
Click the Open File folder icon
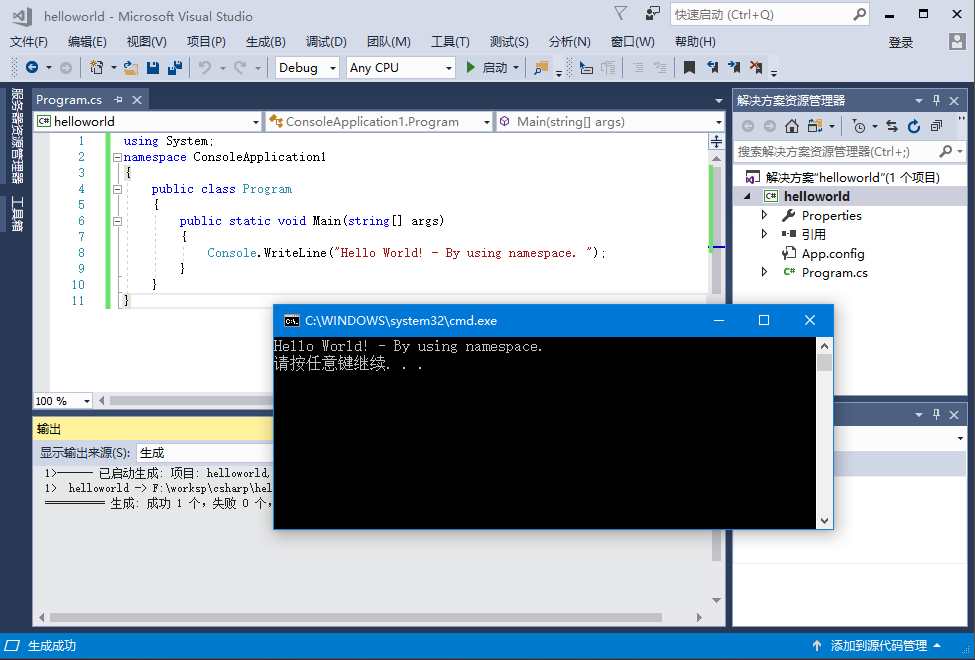tap(130, 68)
